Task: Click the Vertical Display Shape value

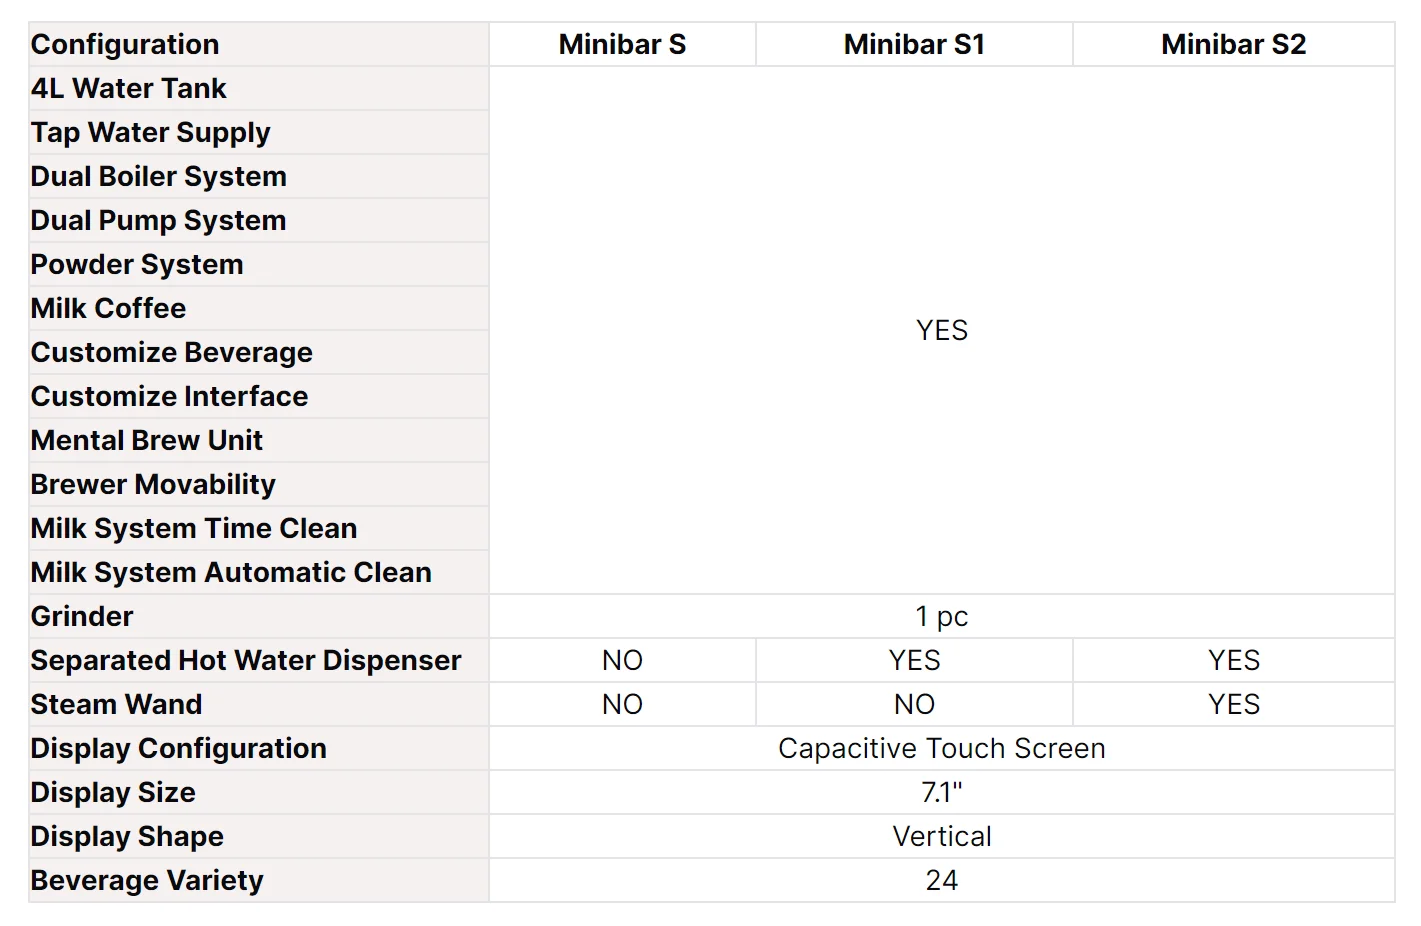Action: tap(941, 837)
